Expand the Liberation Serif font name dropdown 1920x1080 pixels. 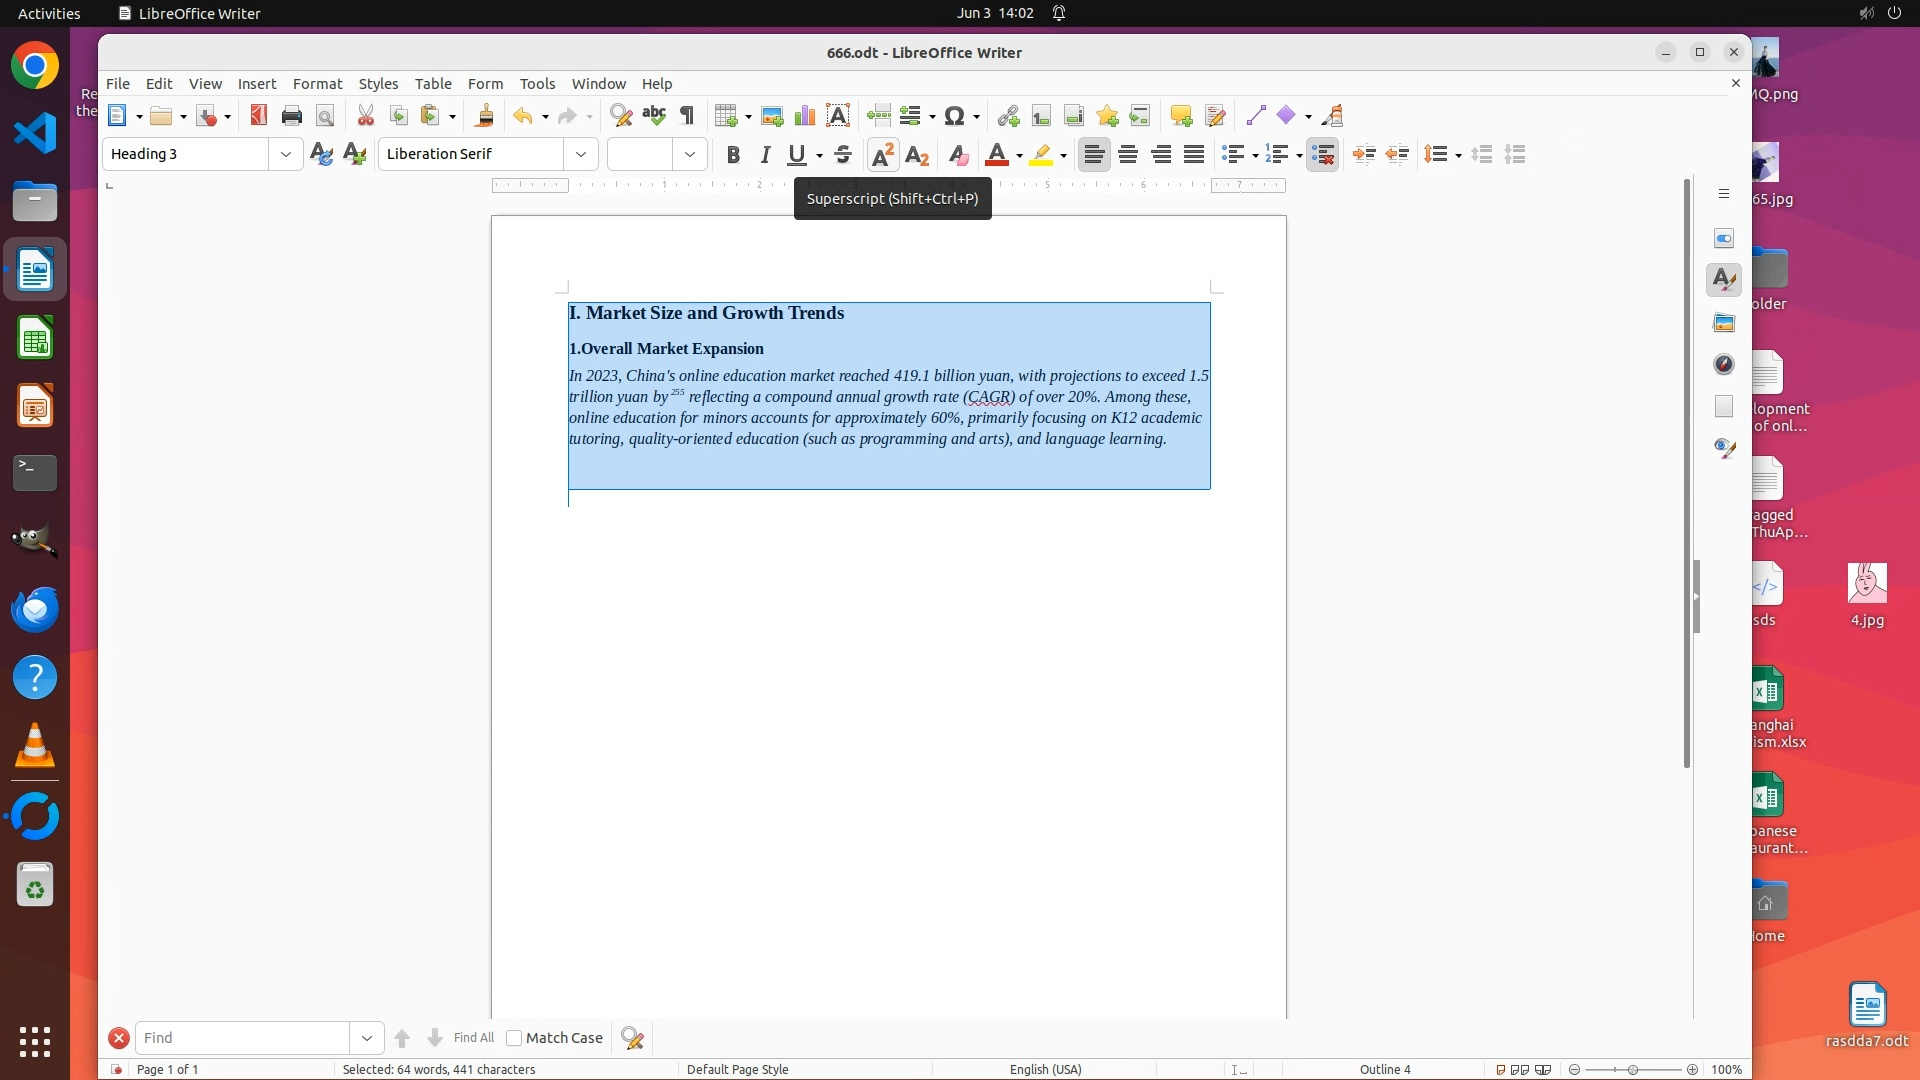coord(581,154)
